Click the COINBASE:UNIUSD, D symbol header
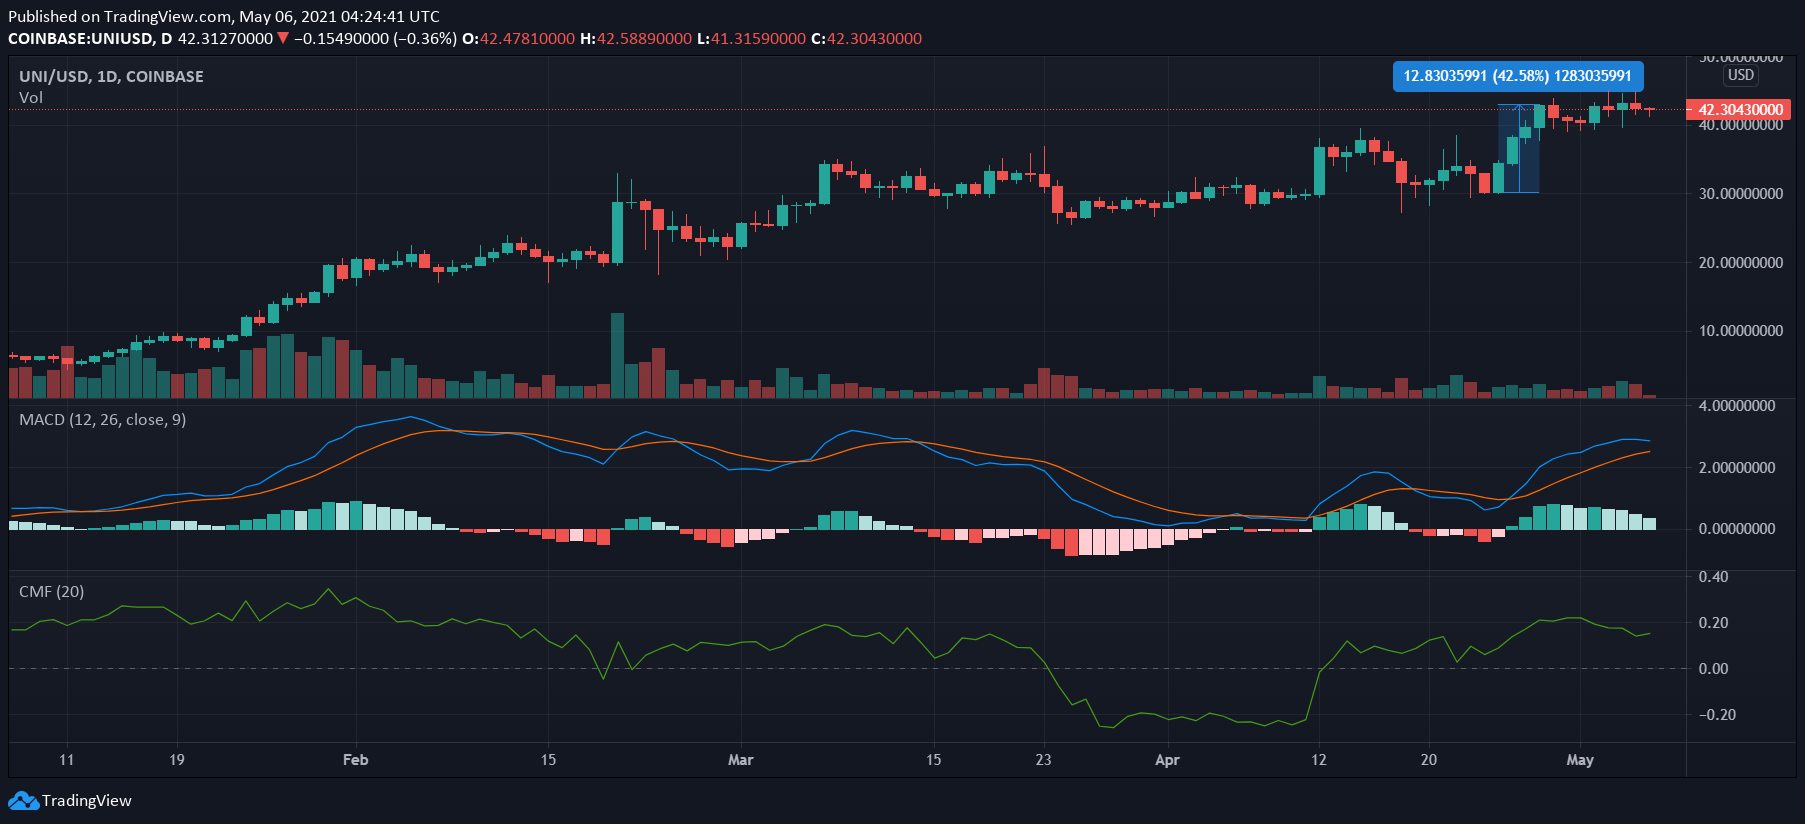Image resolution: width=1805 pixels, height=824 pixels. click(90, 38)
